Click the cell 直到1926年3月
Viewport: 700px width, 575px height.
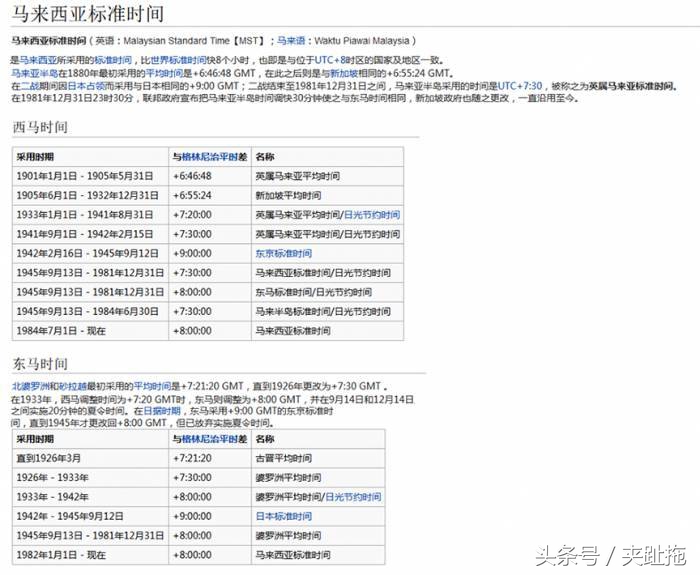tap(90, 458)
